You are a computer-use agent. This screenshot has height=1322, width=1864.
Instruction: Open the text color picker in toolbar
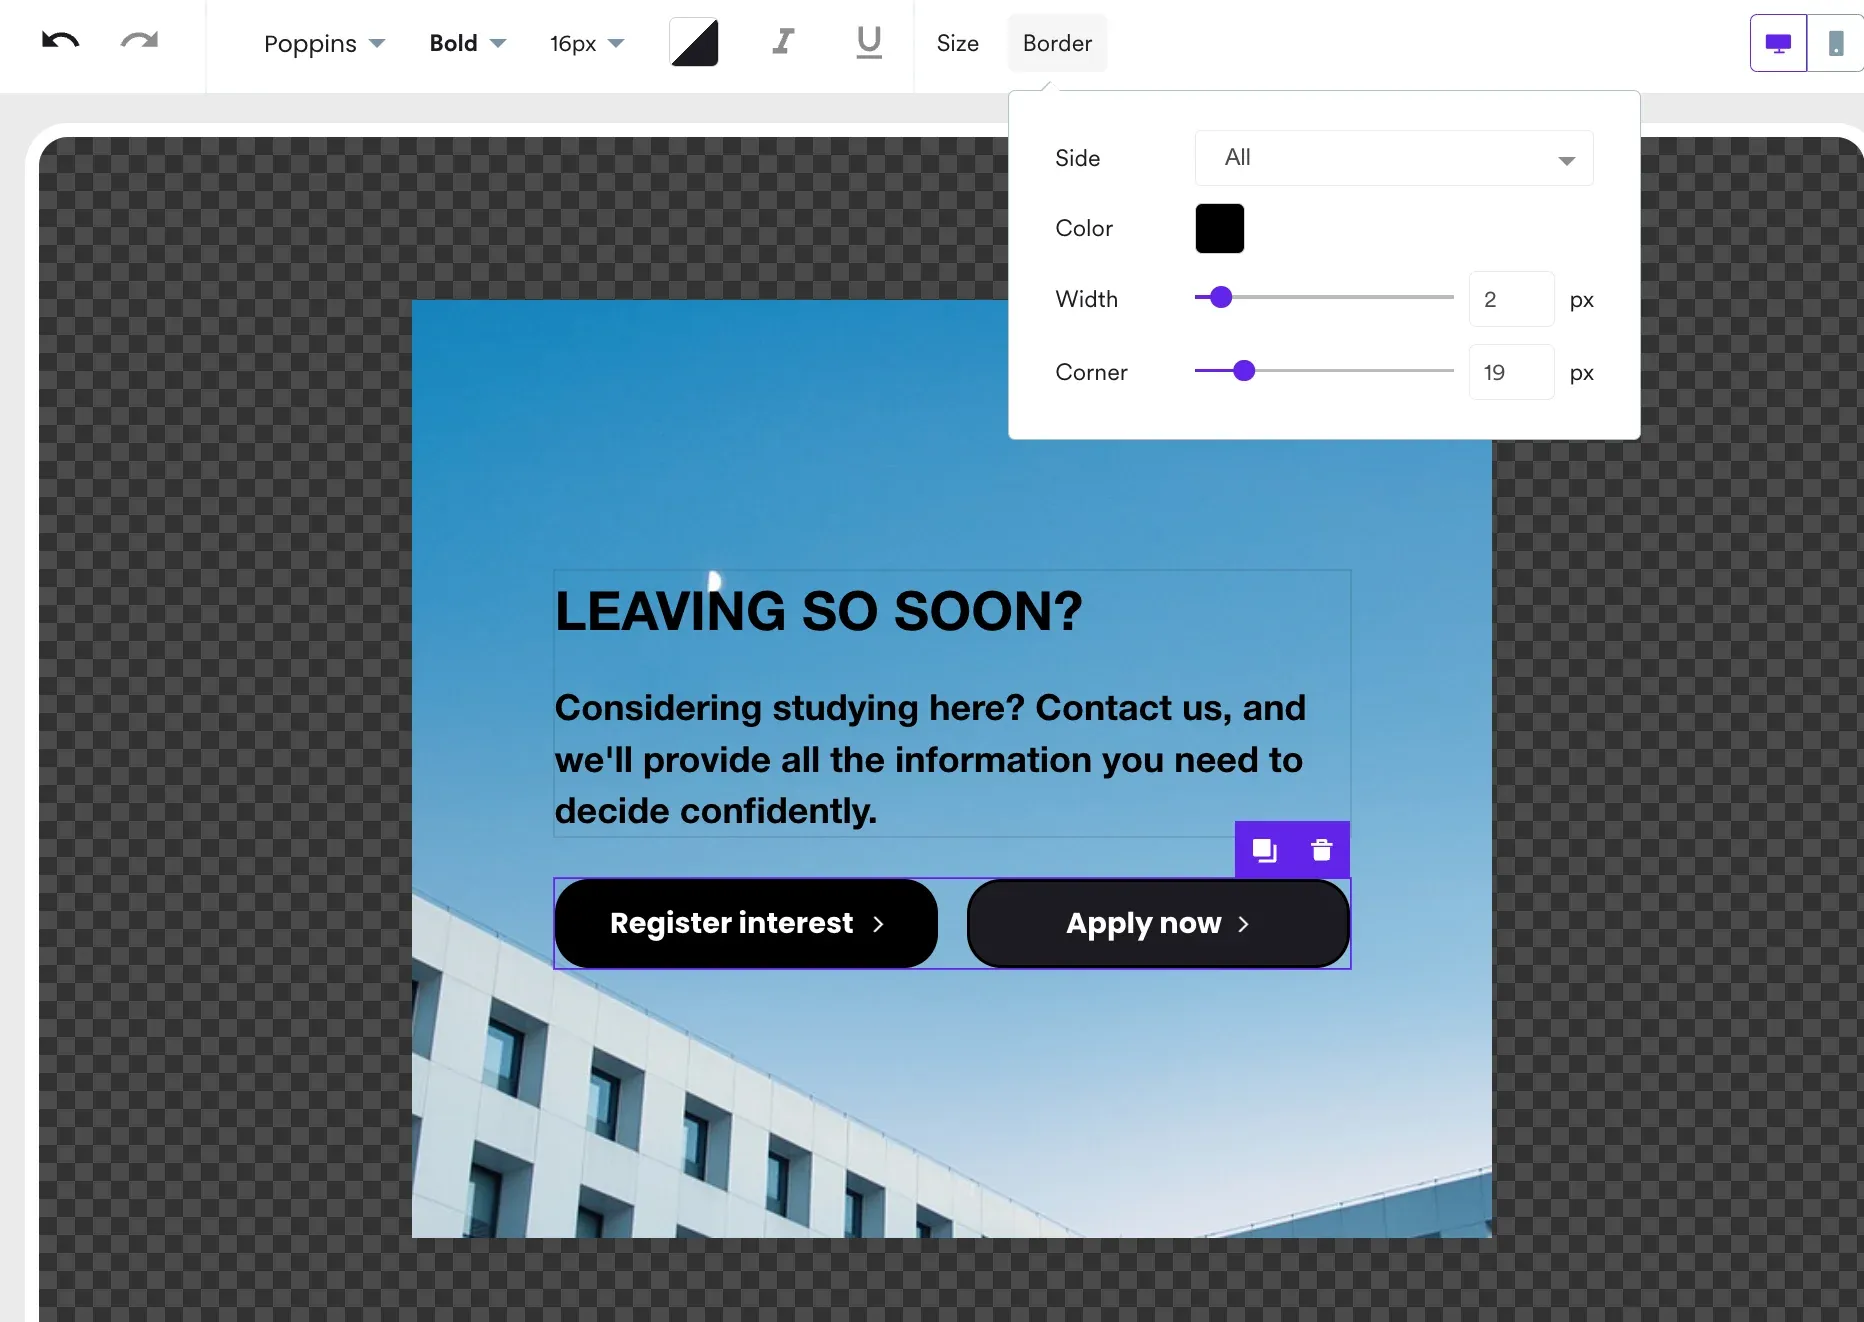(694, 43)
